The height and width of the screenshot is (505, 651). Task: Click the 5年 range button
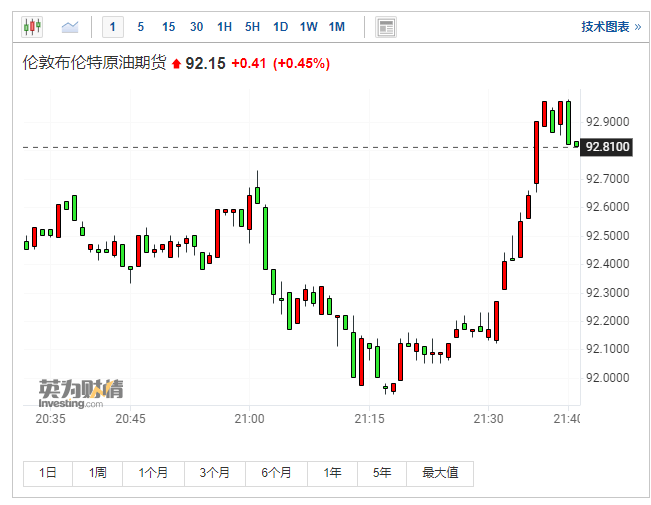coord(382,473)
